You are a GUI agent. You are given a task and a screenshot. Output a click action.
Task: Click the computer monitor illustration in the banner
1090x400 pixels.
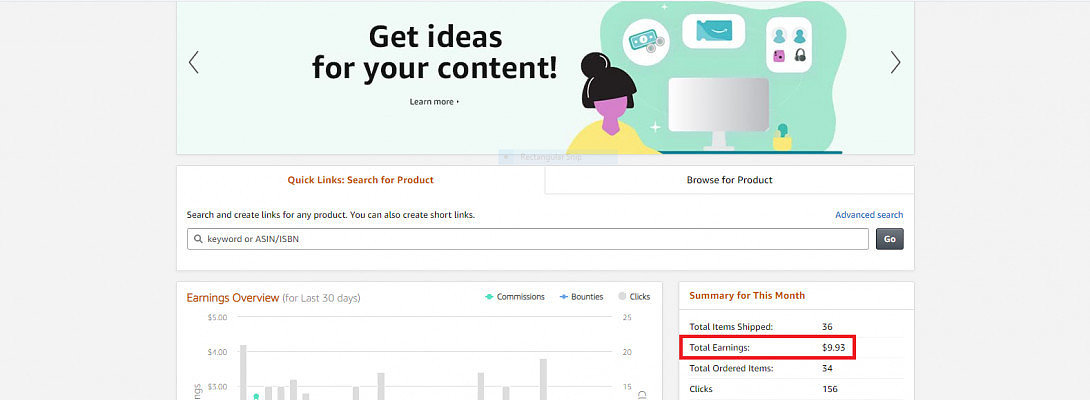[718, 112]
